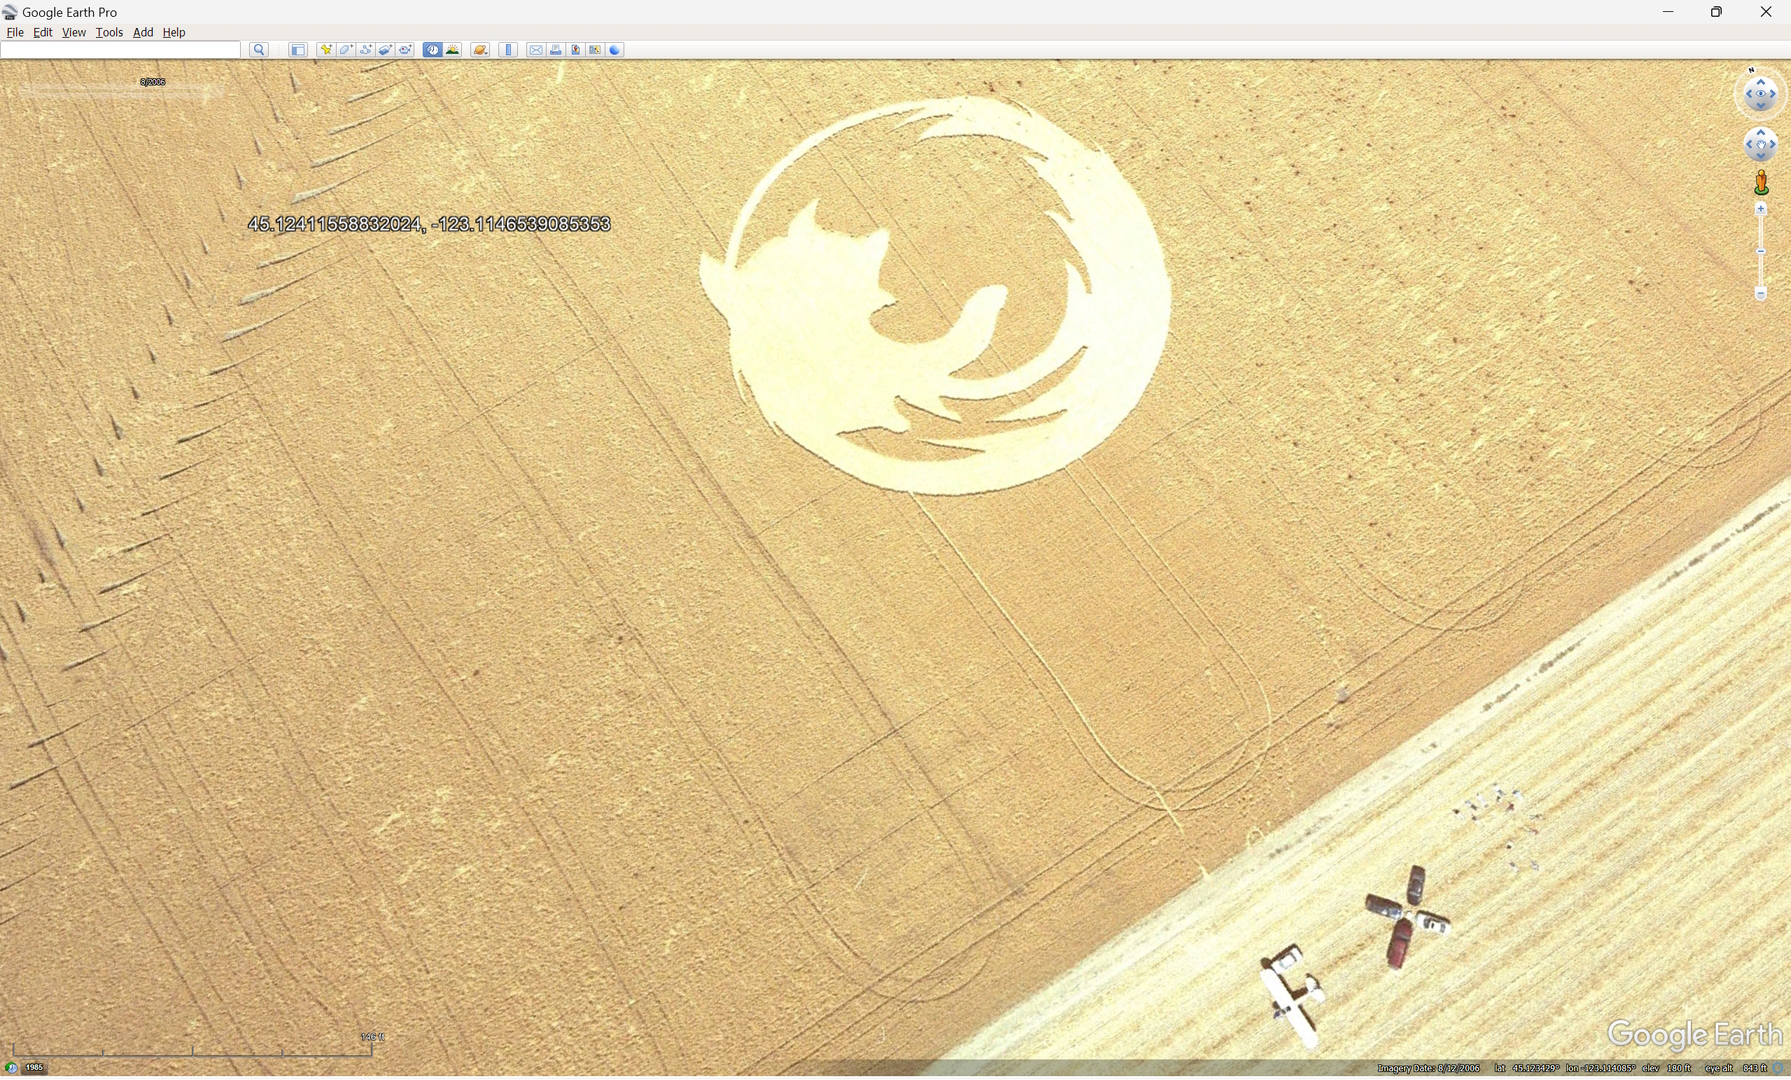Click the lat readout in status bar
This screenshot has width=1791, height=1080.
point(1525,1069)
